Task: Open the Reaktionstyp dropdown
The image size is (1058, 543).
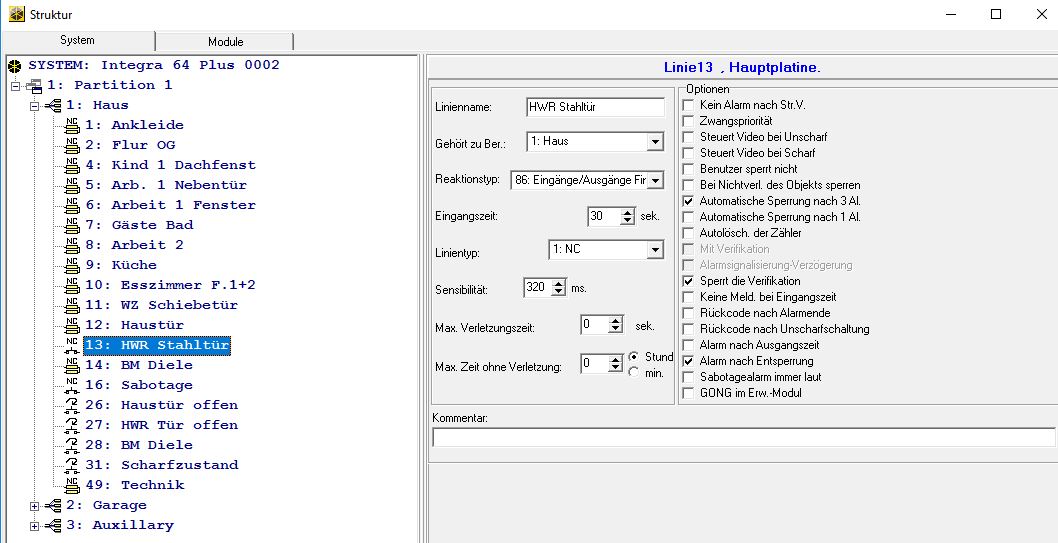Action: [x=655, y=180]
